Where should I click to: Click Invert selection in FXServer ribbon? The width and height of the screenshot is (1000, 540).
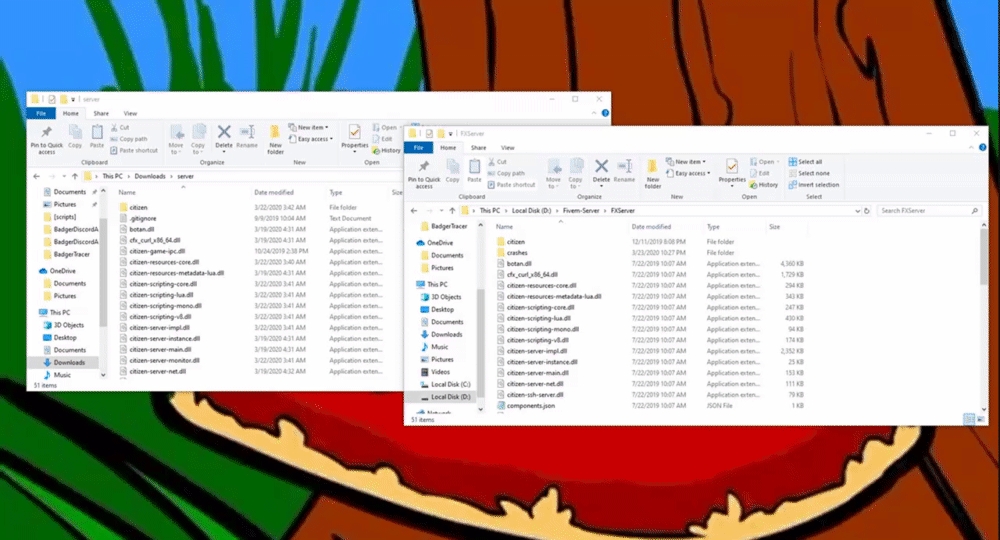click(818, 185)
